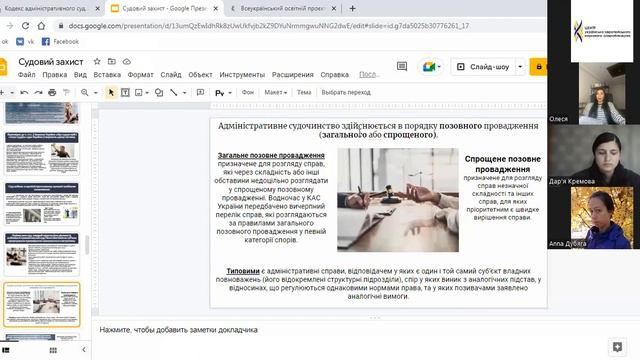Open the zoom tool
Screen dimensions: 640x360
click(x=84, y=93)
